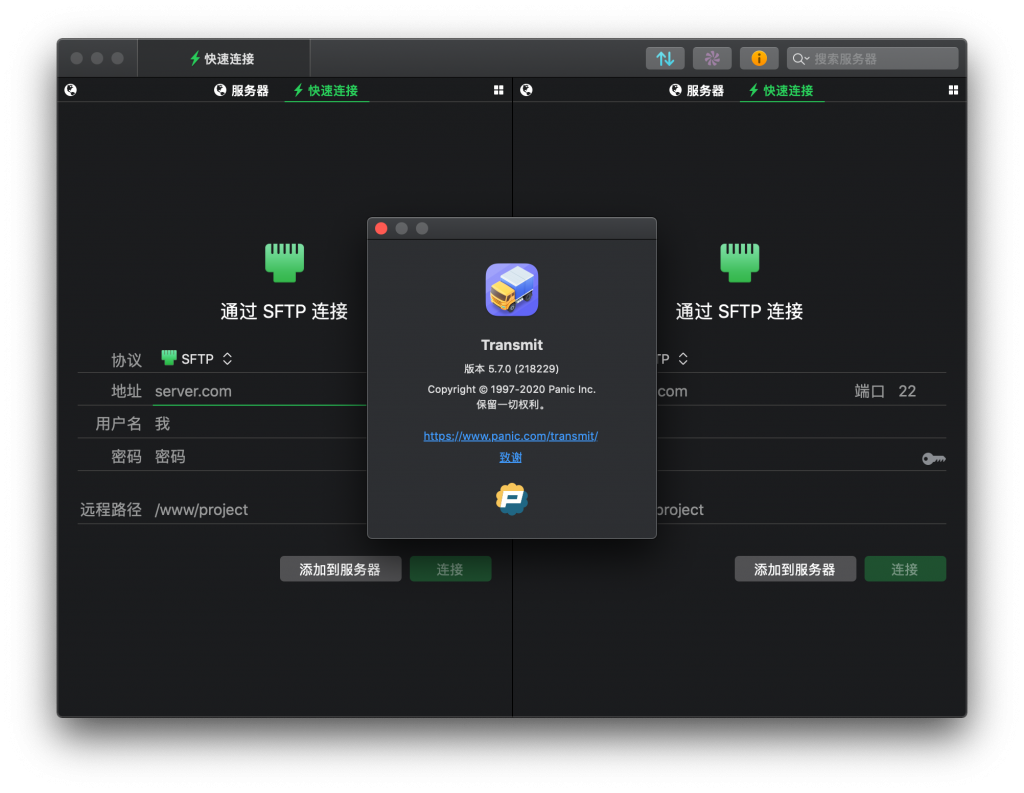Click the right pane green SFTP connector icon
This screenshot has width=1024, height=793.
click(x=739, y=263)
